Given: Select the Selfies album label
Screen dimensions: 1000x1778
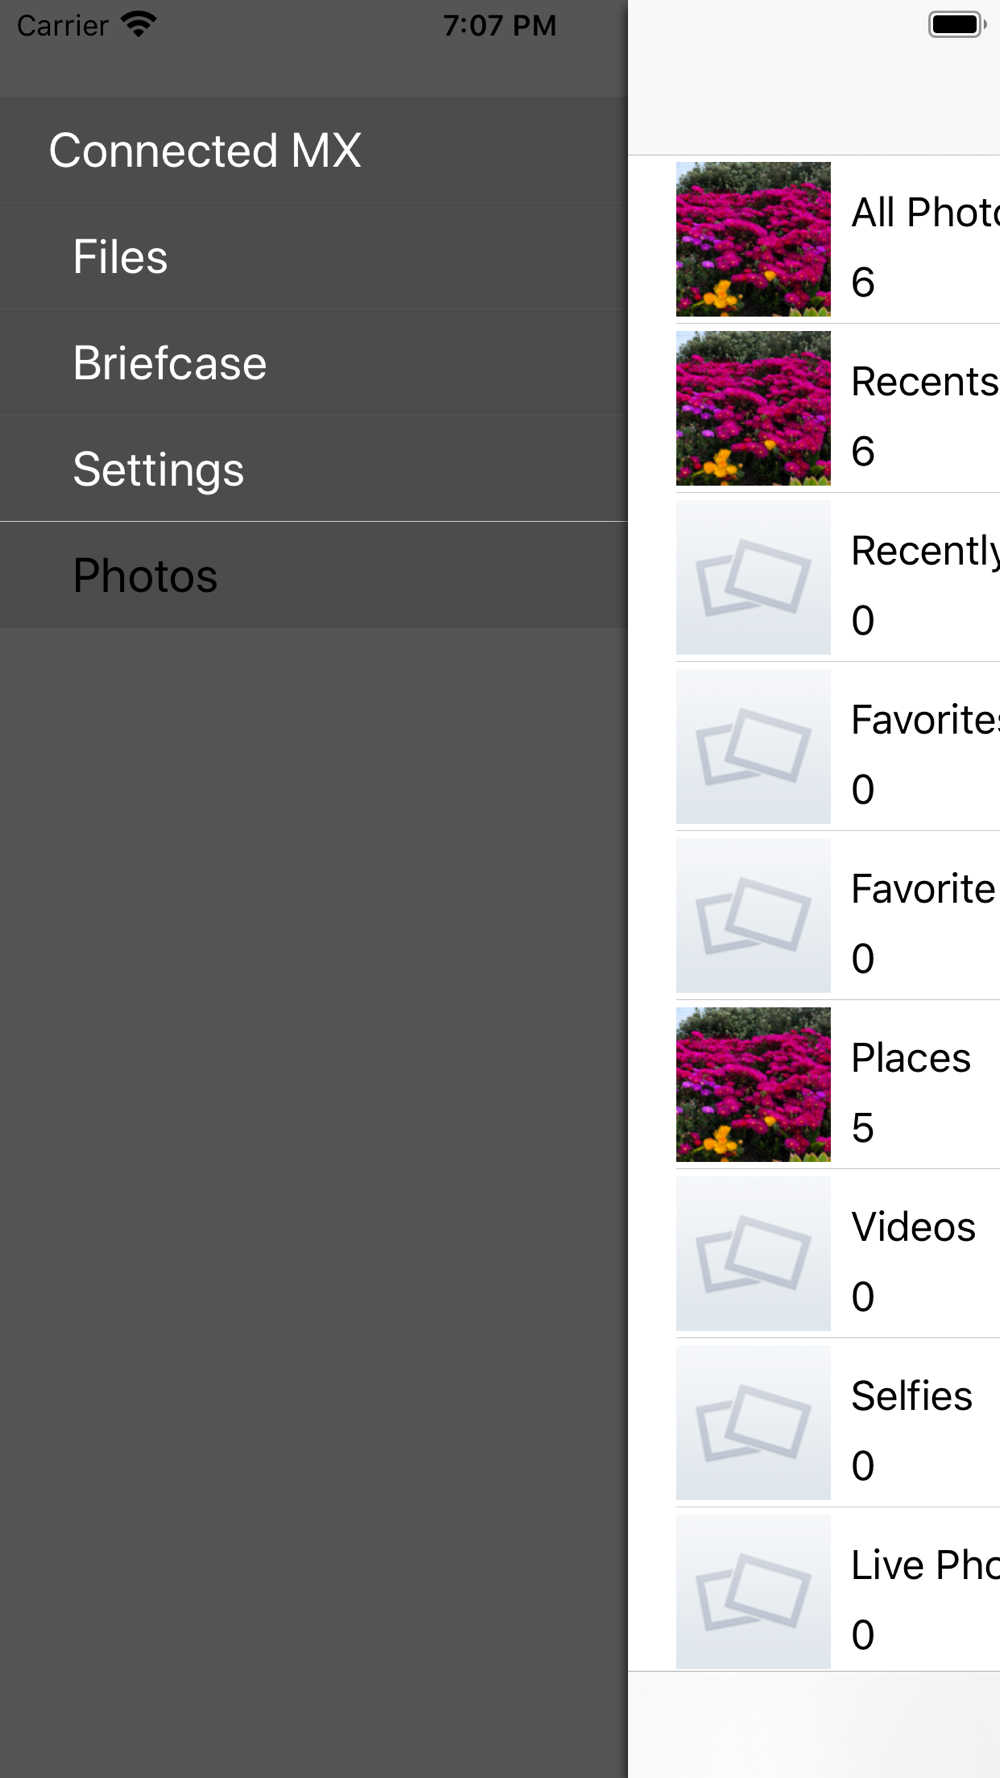Looking at the screenshot, I should pos(912,1396).
